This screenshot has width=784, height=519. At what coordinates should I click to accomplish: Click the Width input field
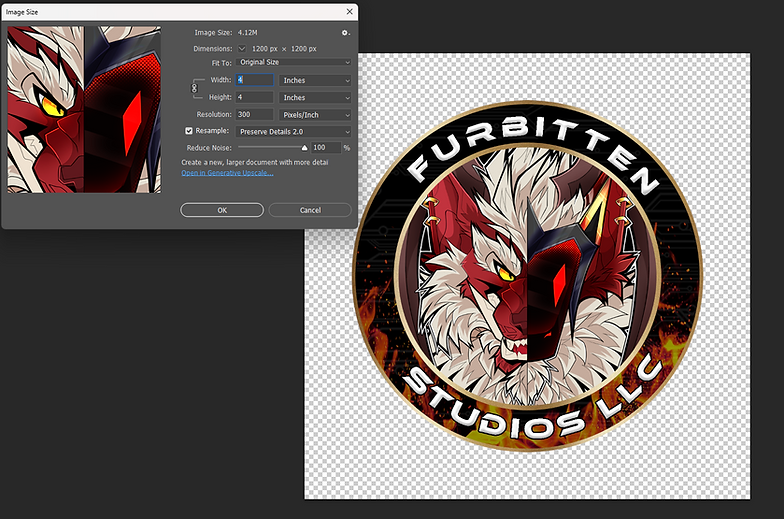(x=254, y=80)
